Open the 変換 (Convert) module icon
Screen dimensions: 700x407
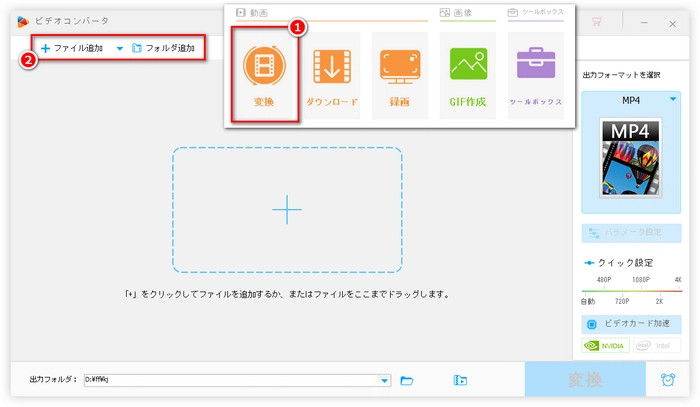pos(264,75)
